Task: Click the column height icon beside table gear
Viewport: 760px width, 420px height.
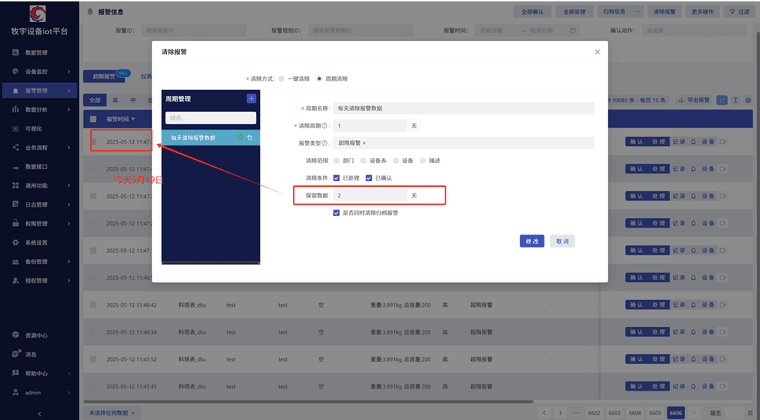Action: [x=735, y=100]
